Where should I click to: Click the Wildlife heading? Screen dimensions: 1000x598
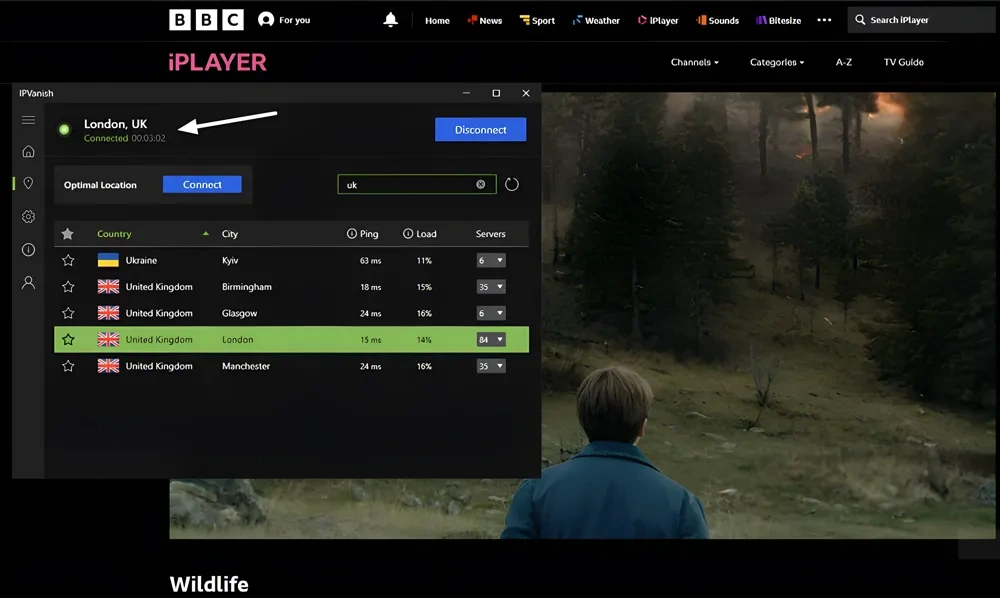(x=209, y=584)
